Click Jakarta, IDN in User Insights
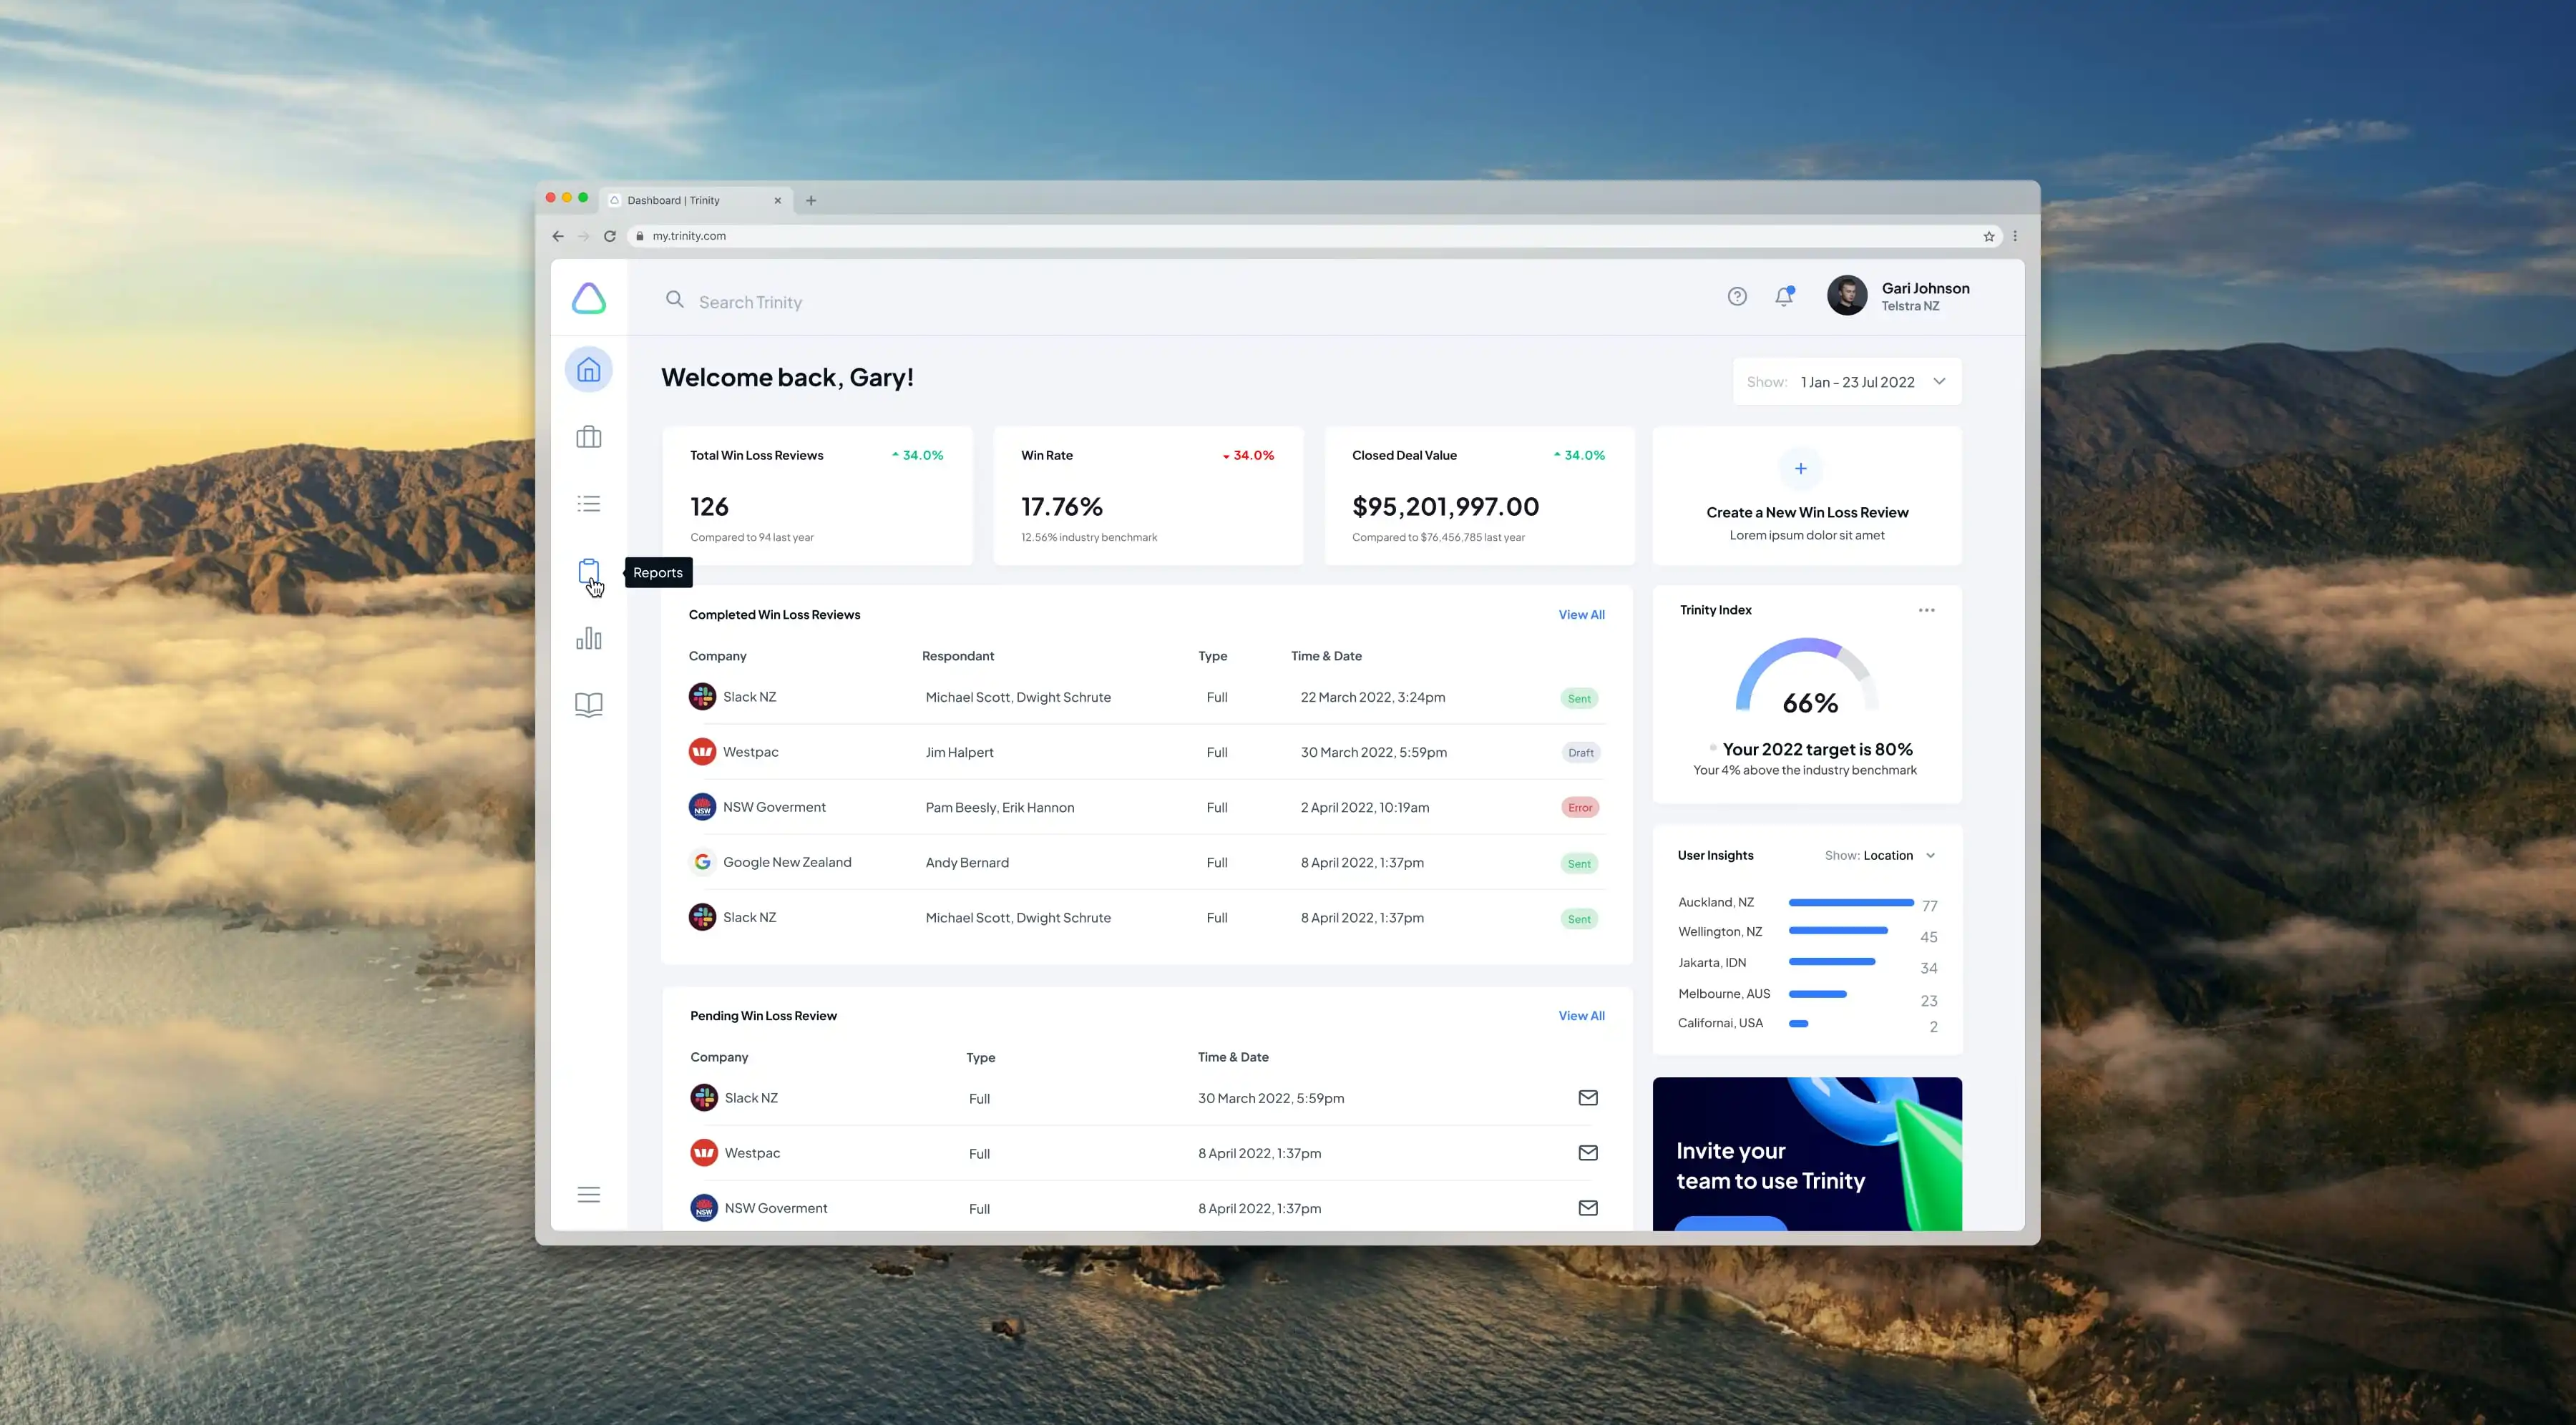The height and width of the screenshot is (1425, 2576). (1711, 963)
